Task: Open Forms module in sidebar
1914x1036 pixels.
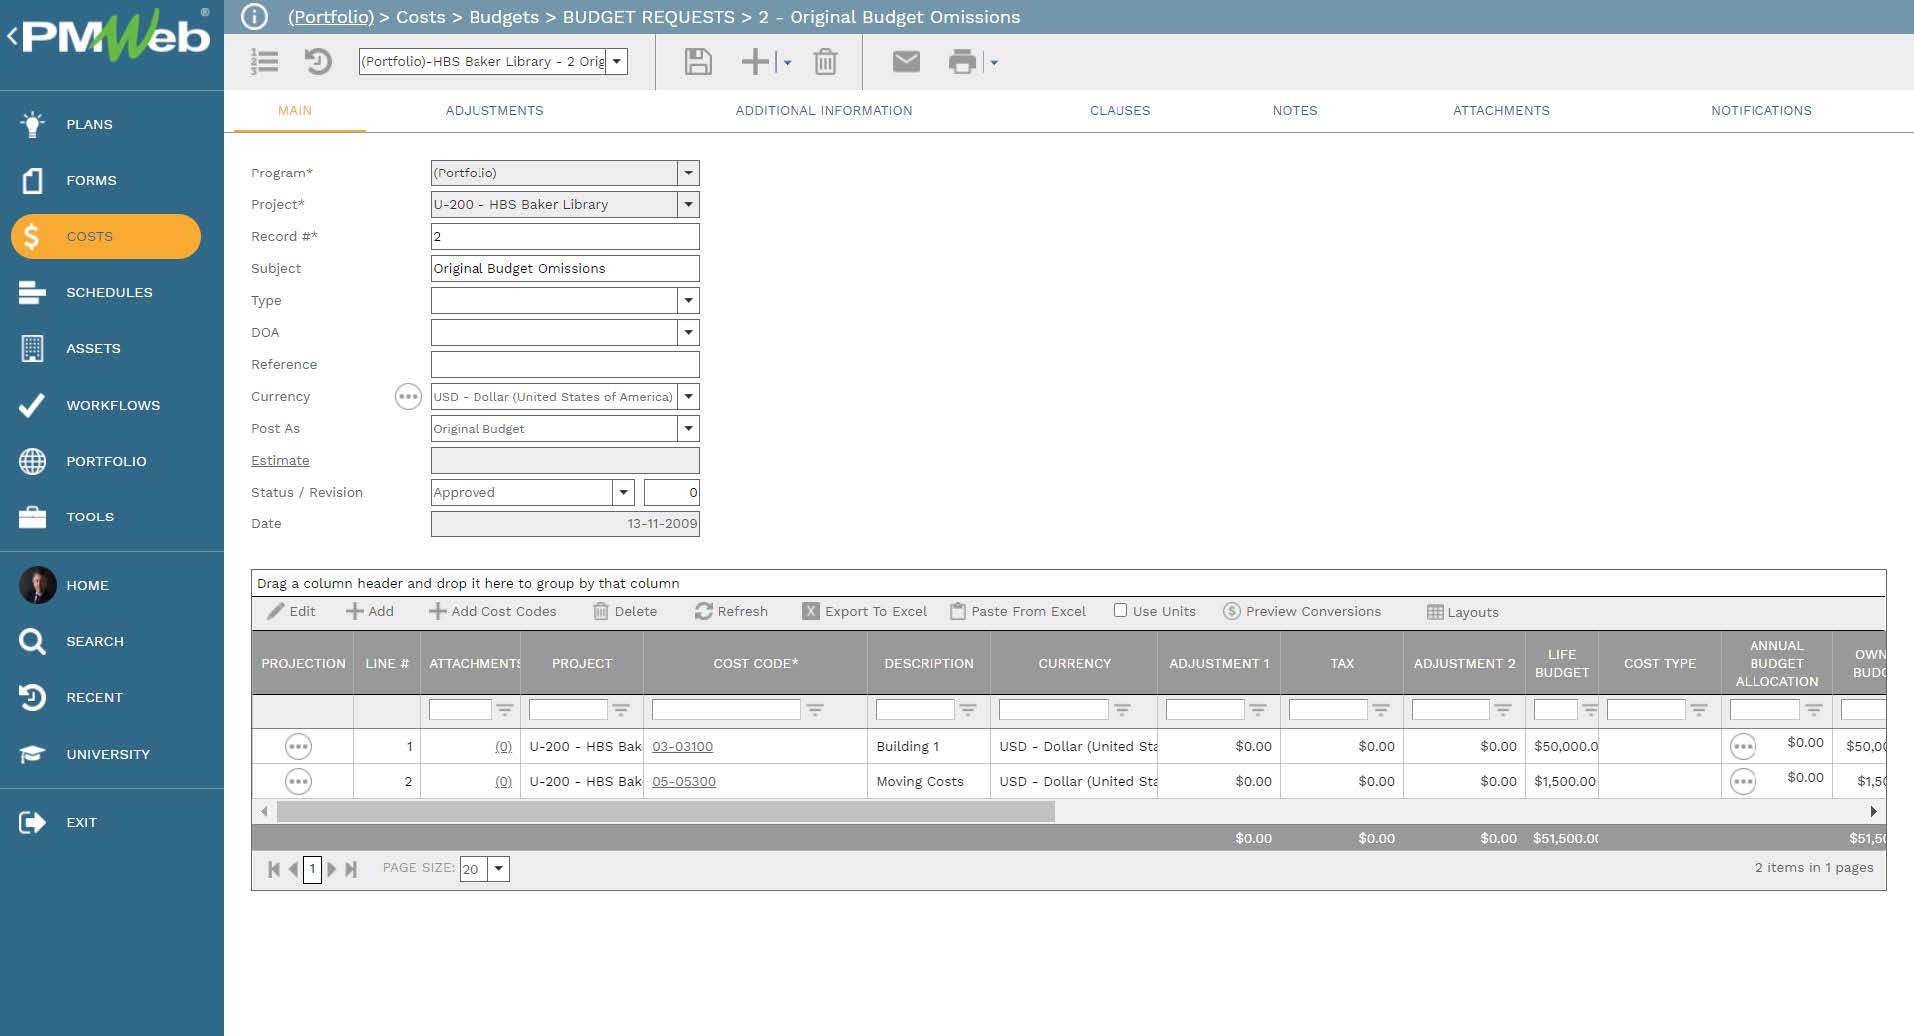Action: pyautogui.click(x=91, y=180)
